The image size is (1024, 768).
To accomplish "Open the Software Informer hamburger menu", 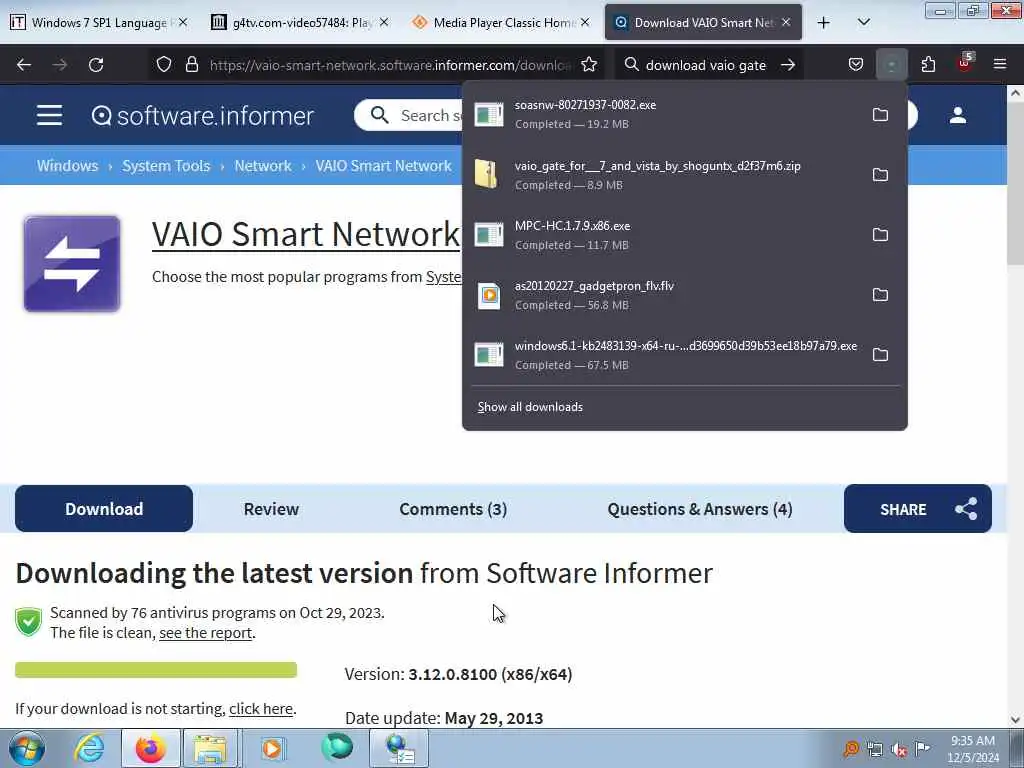I will pyautogui.click(x=50, y=116).
